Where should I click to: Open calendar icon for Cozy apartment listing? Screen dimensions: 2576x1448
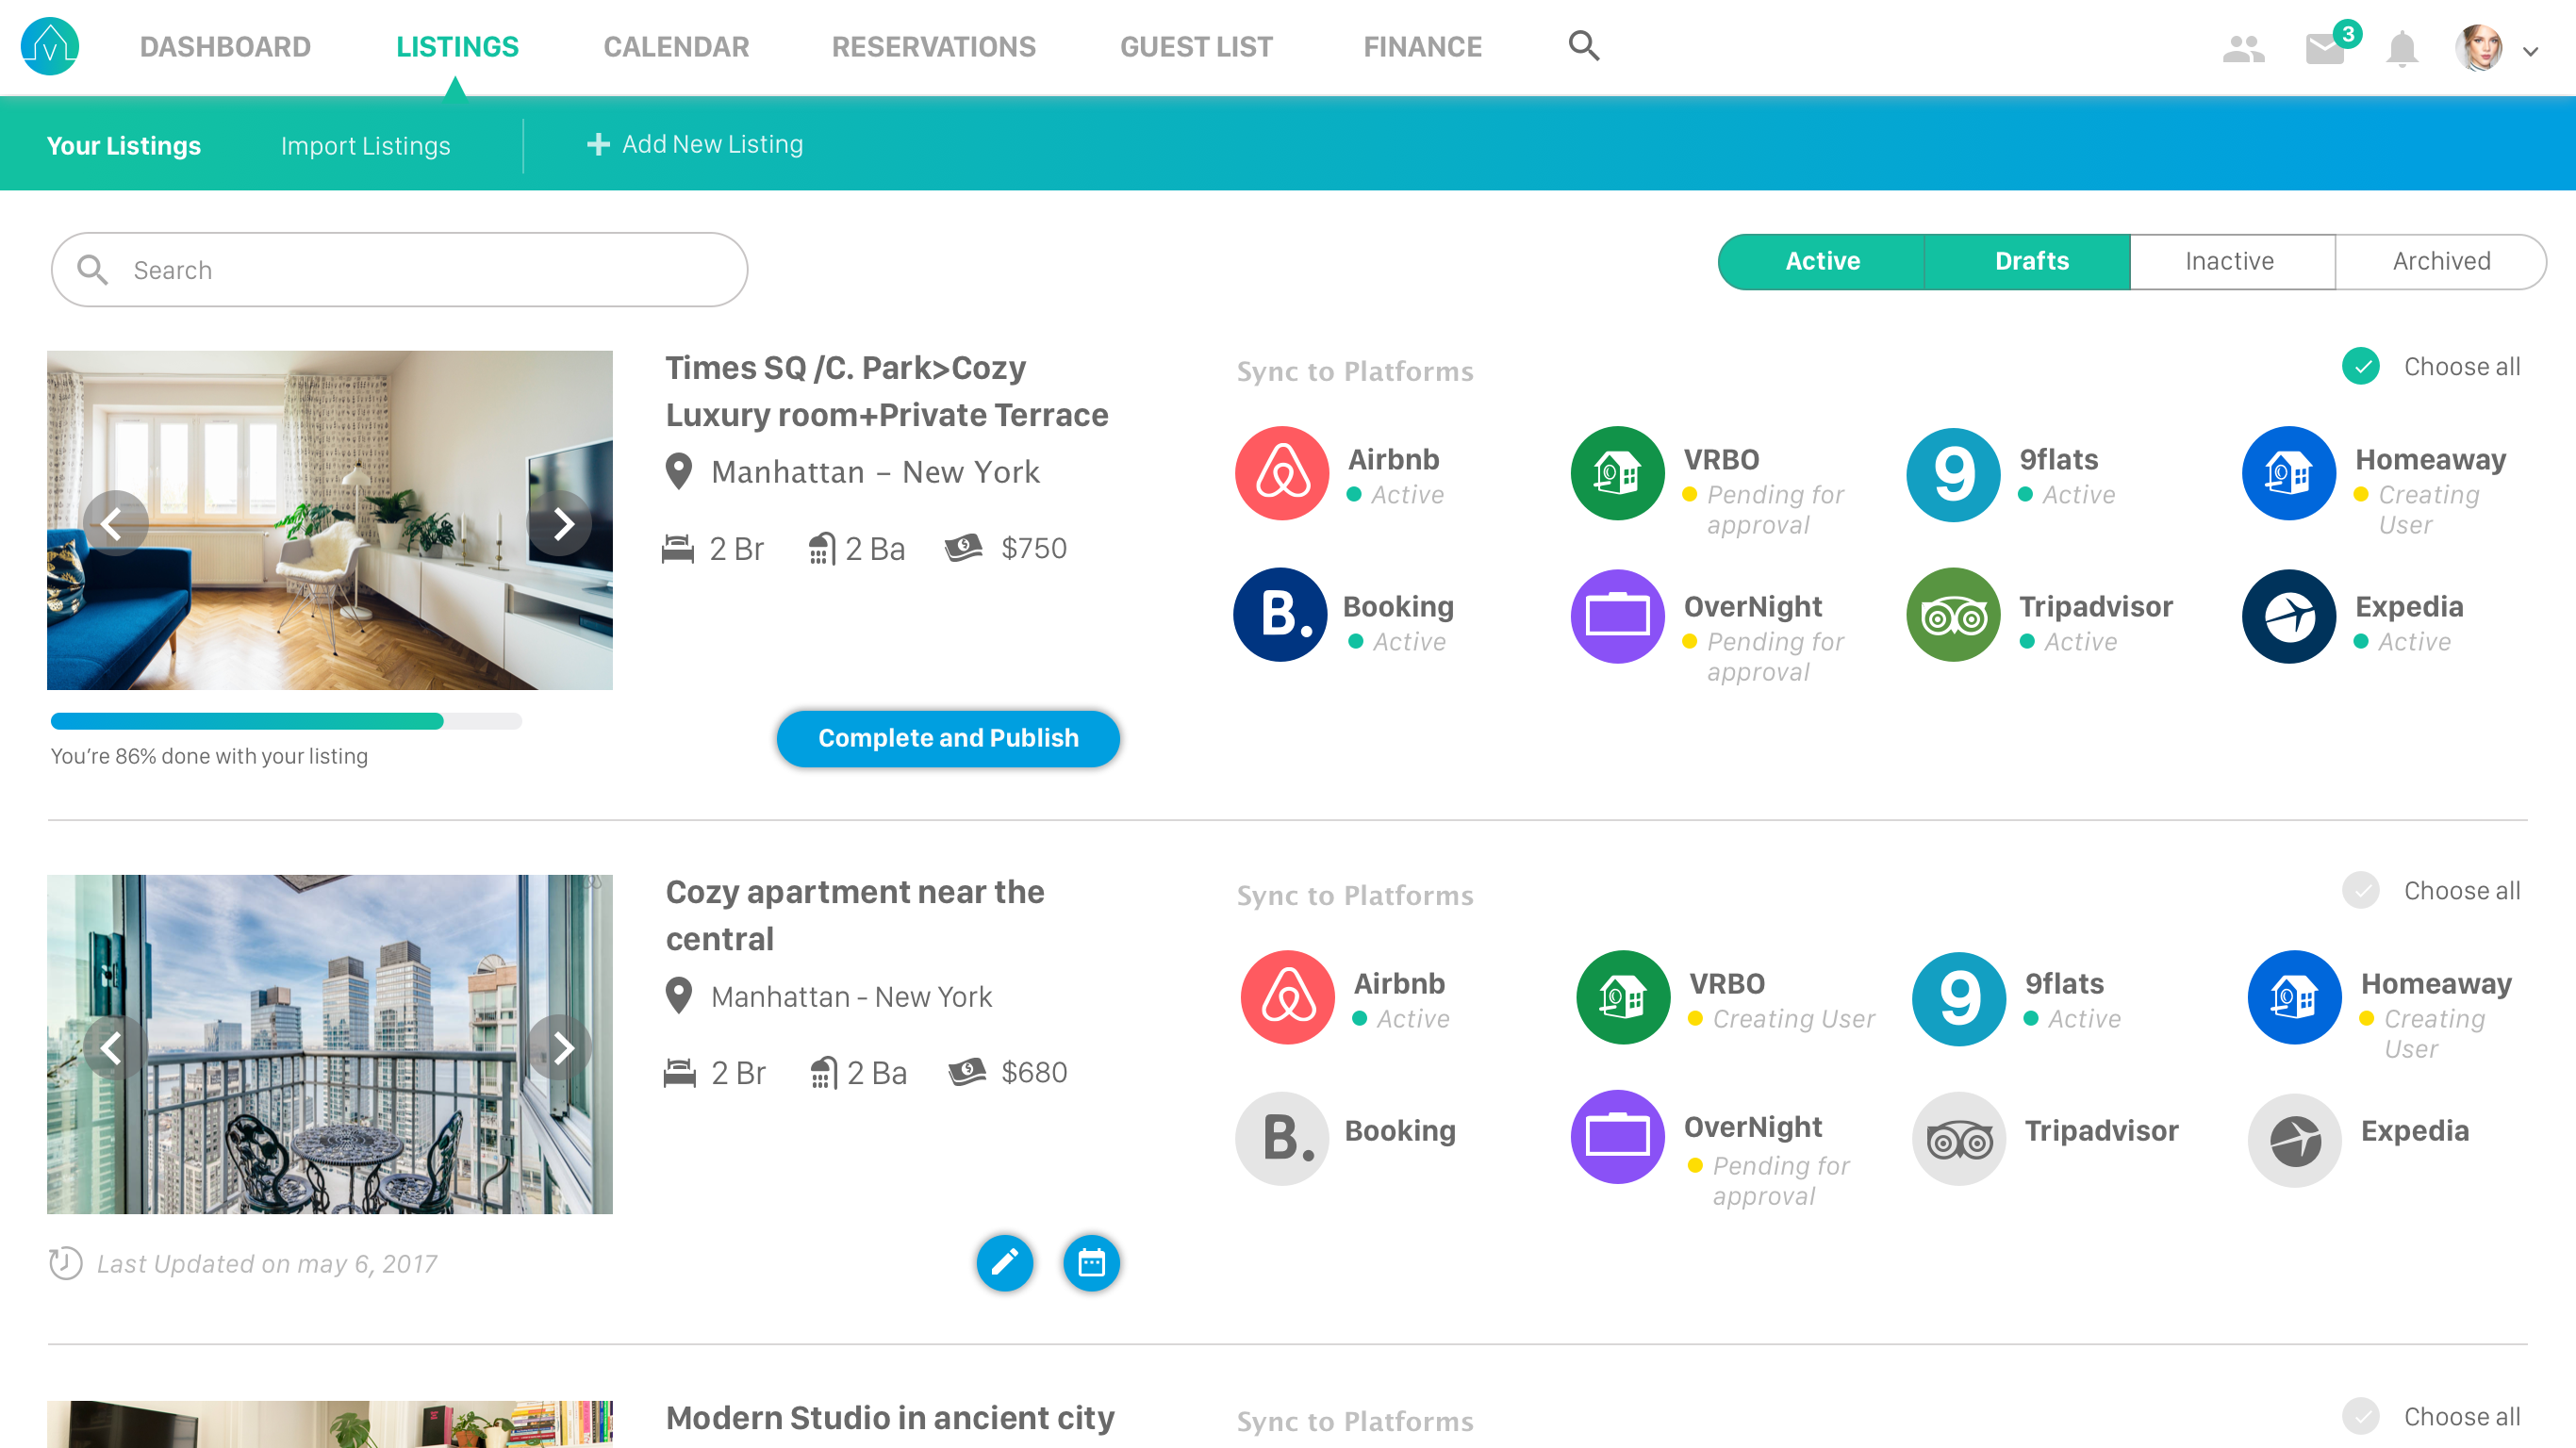click(1091, 1263)
